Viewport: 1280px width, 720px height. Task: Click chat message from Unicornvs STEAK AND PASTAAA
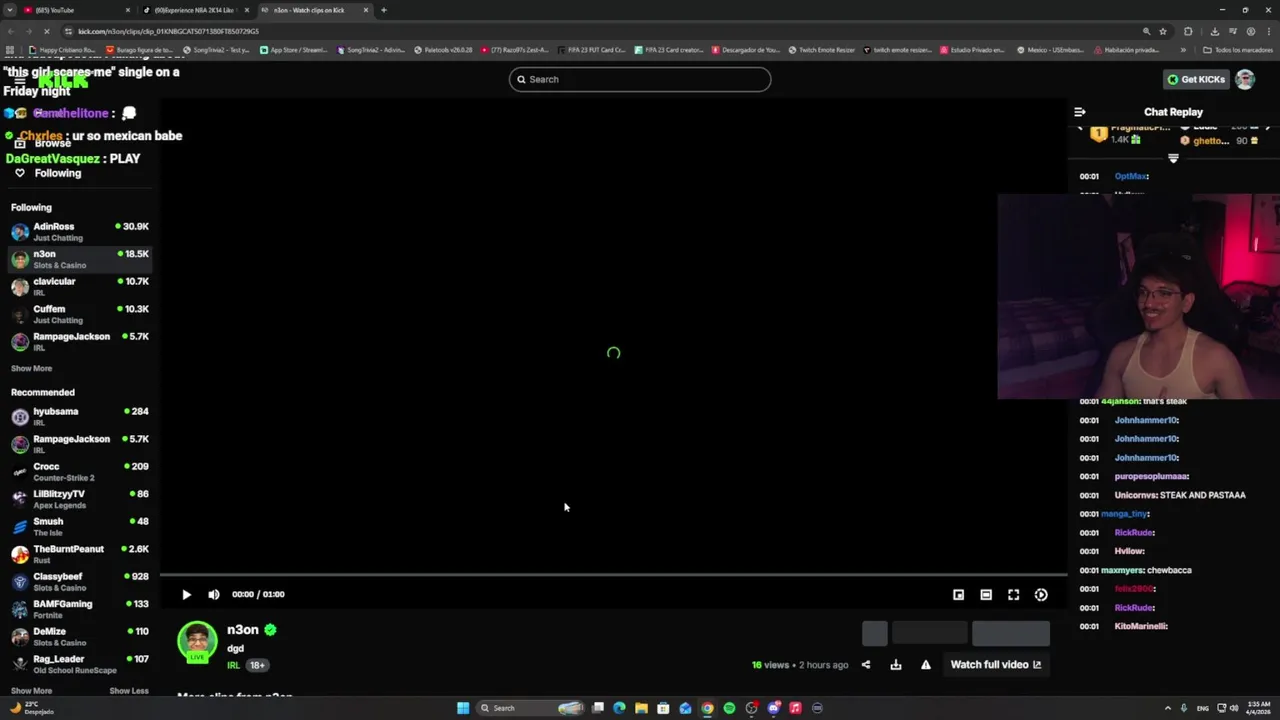point(1162,495)
